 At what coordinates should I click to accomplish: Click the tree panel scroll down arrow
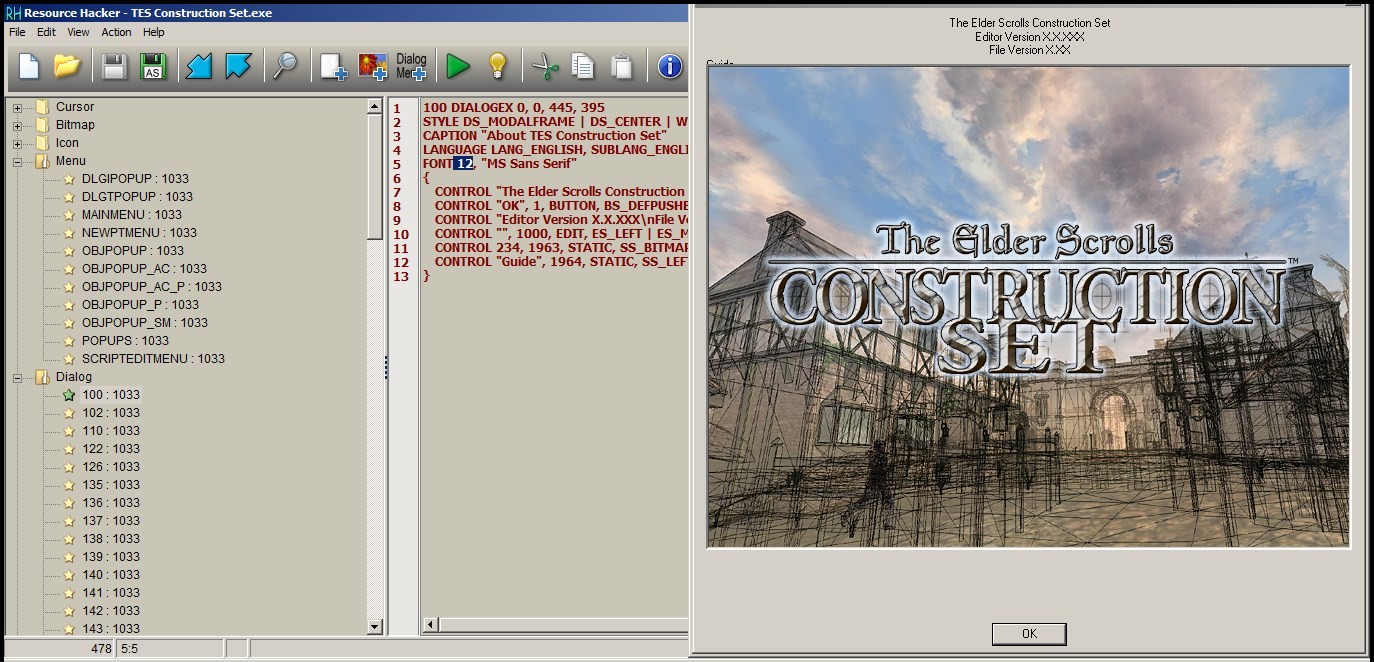coord(375,627)
